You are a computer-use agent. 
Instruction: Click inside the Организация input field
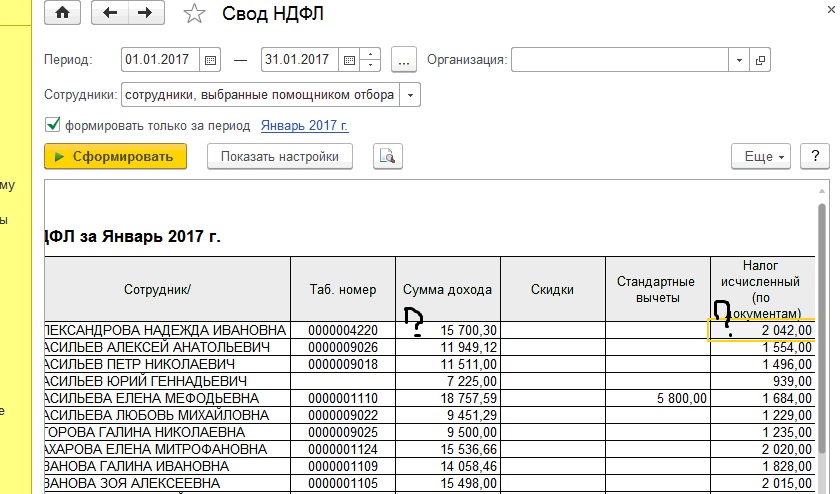tap(618, 60)
